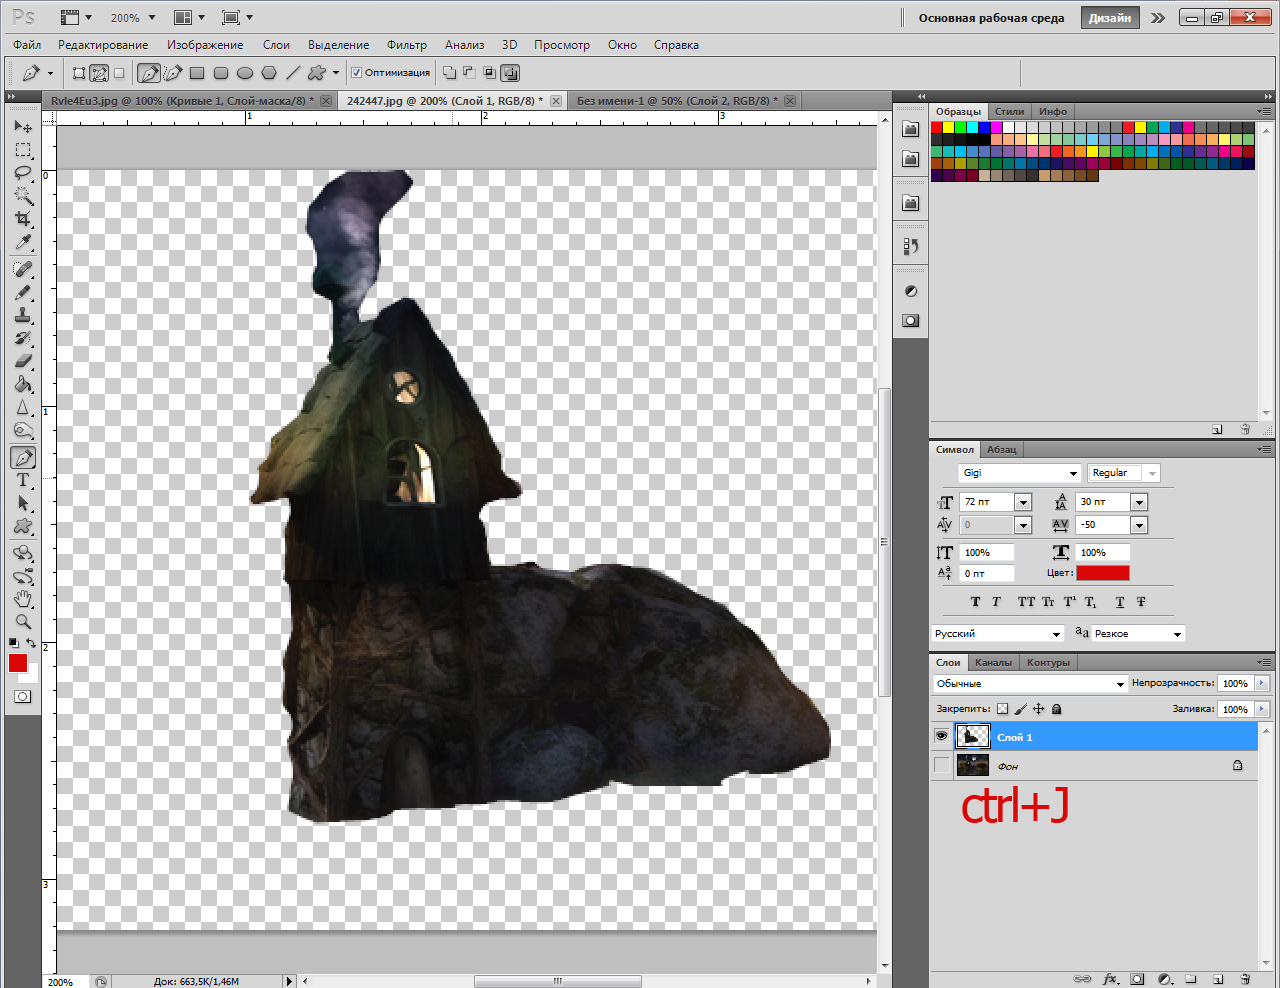Select the Clone Stamp tool
Image resolution: width=1280 pixels, height=988 pixels.
pos(23,316)
